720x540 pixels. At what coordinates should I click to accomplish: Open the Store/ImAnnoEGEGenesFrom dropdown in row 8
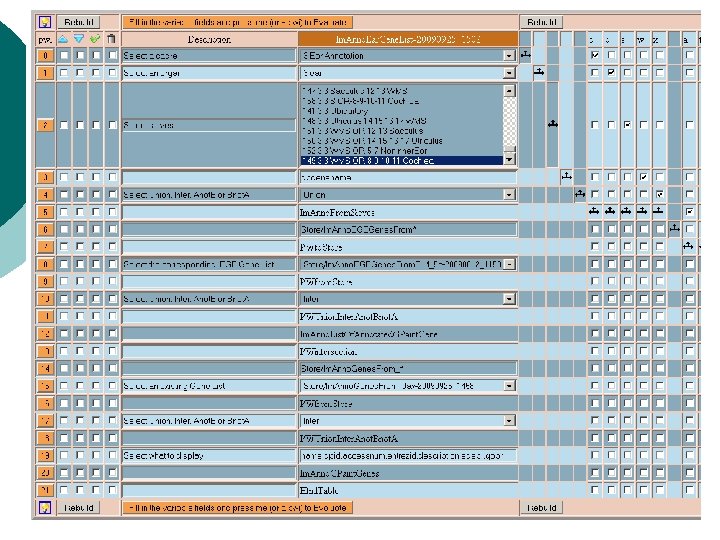pyautogui.click(x=509, y=264)
